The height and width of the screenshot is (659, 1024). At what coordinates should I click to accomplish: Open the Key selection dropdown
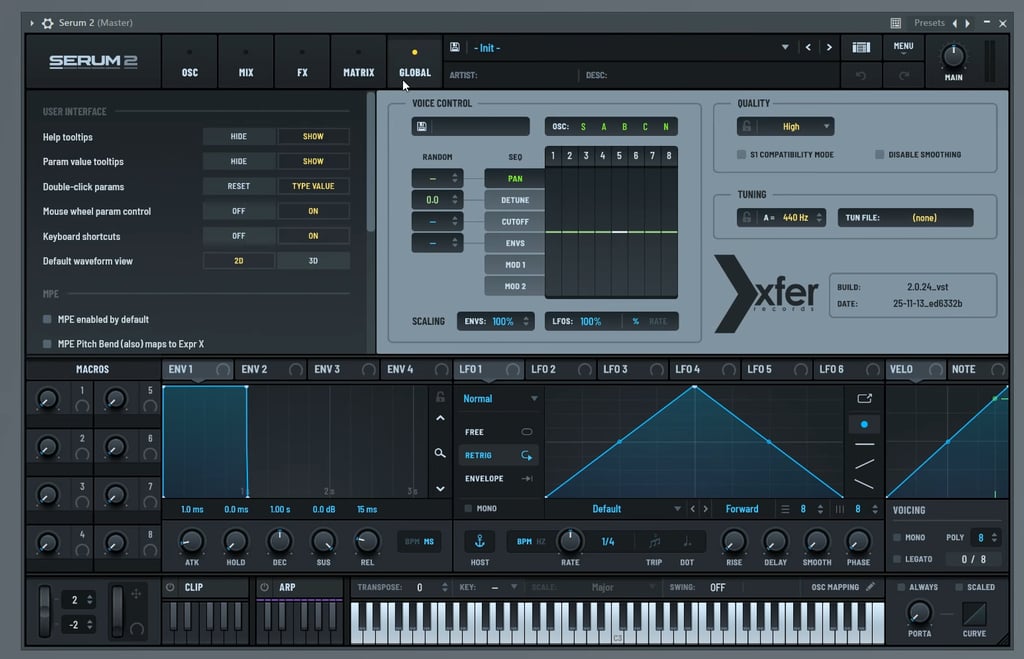[514, 587]
